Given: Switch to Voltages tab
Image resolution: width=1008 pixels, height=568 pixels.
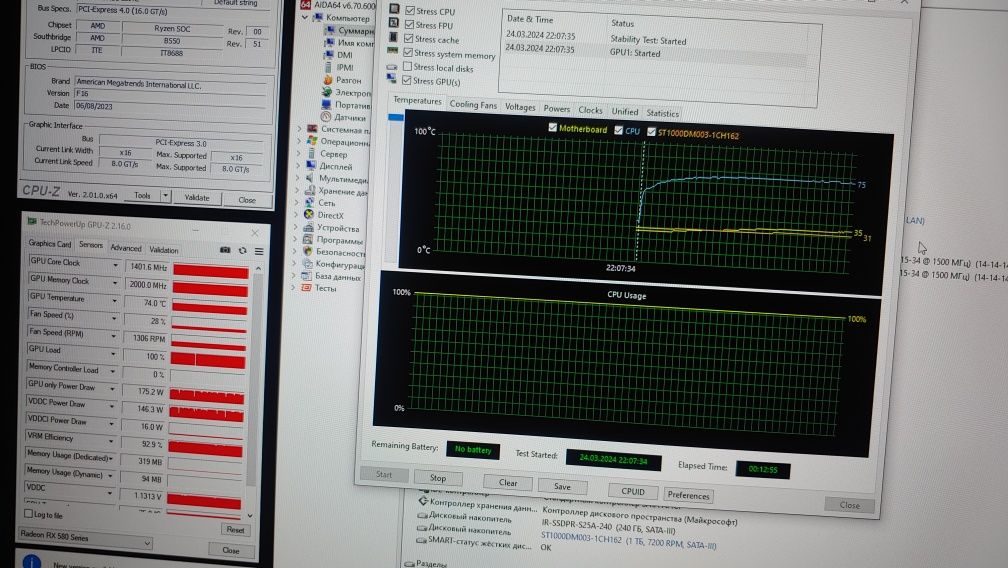Looking at the screenshot, I should (520, 107).
